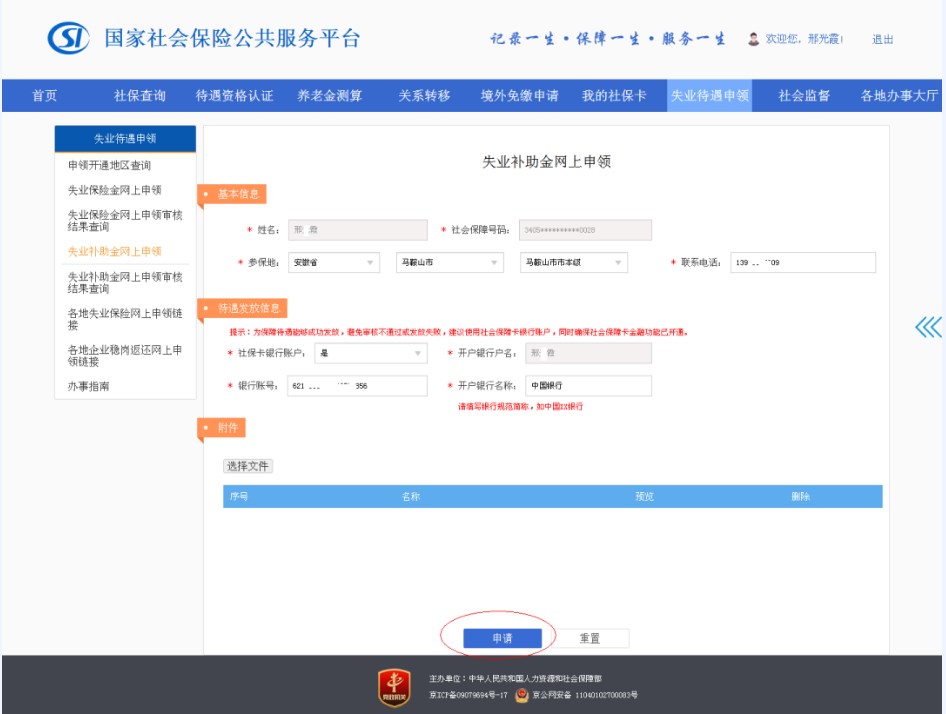Expand the side panel with double-chevron arrow
Image resolution: width=946 pixels, height=714 pixels.
(x=928, y=327)
